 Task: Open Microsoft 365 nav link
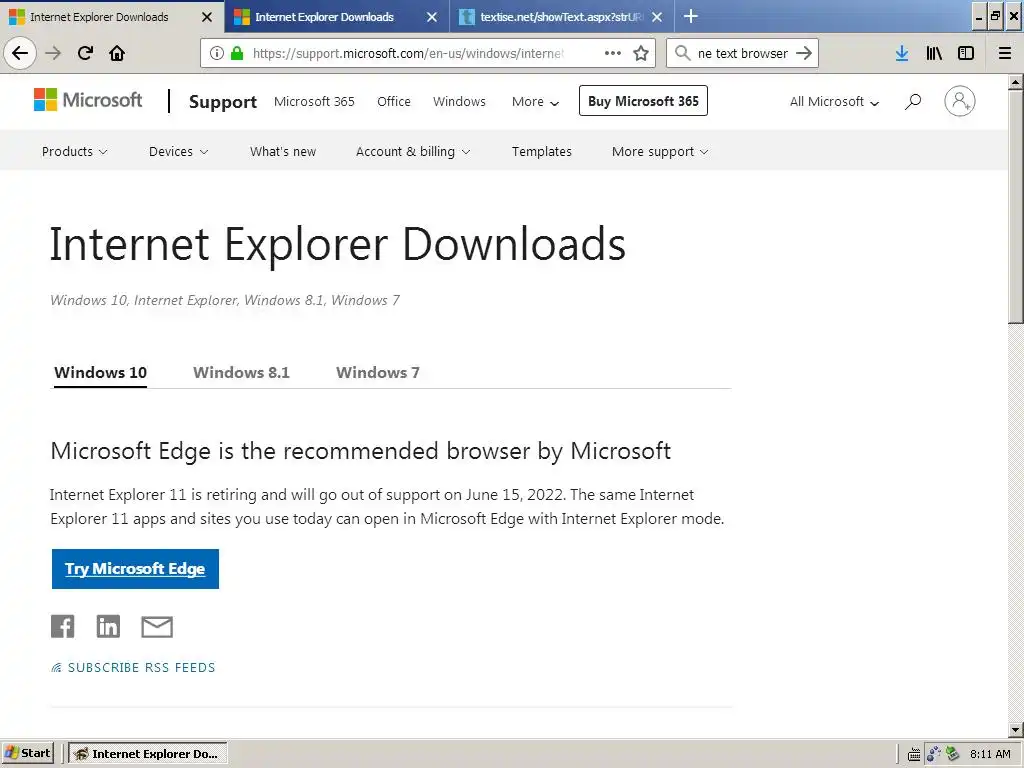coord(314,101)
